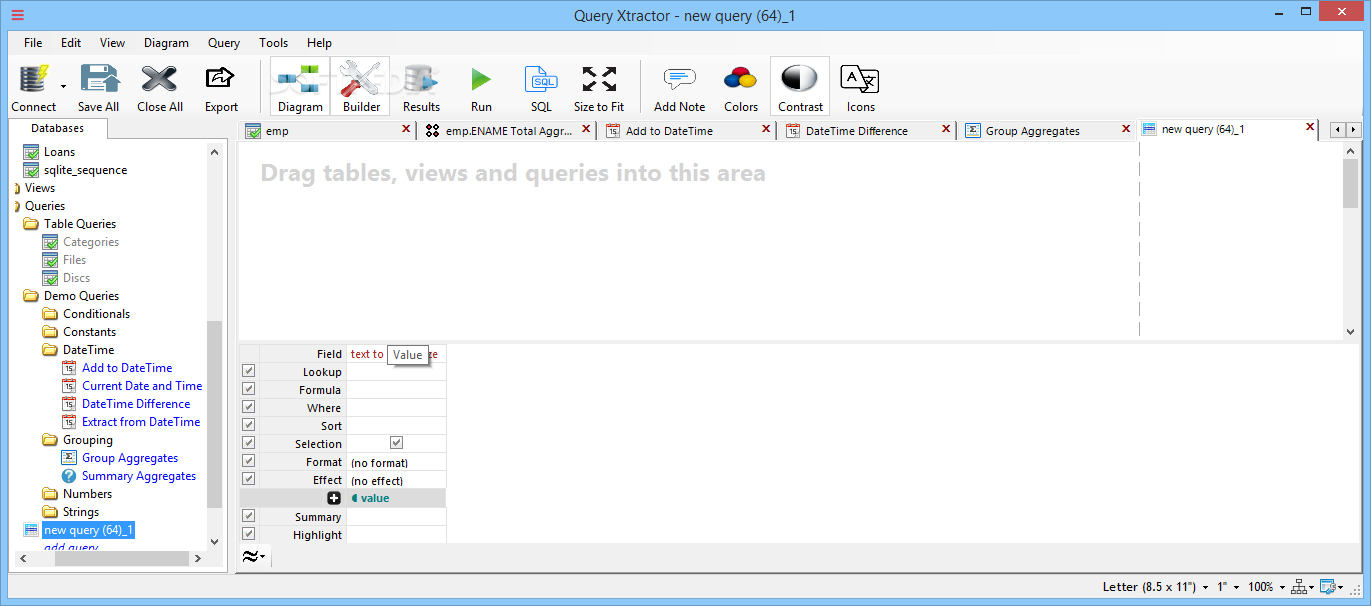Image resolution: width=1371 pixels, height=606 pixels.
Task: Open the View menu
Action: 113,43
